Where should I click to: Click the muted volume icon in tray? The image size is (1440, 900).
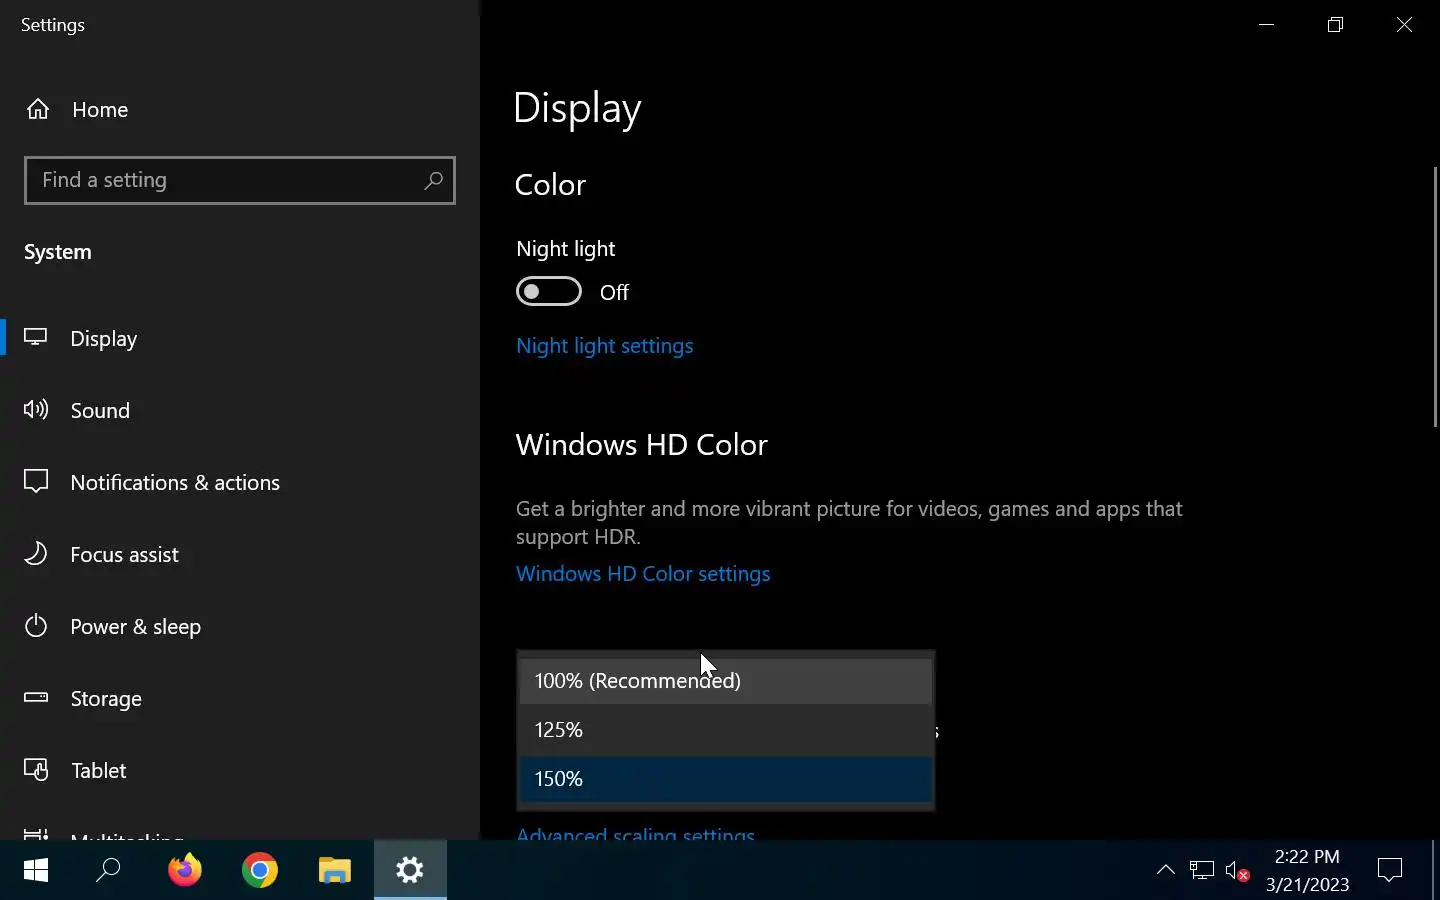click(1237, 872)
